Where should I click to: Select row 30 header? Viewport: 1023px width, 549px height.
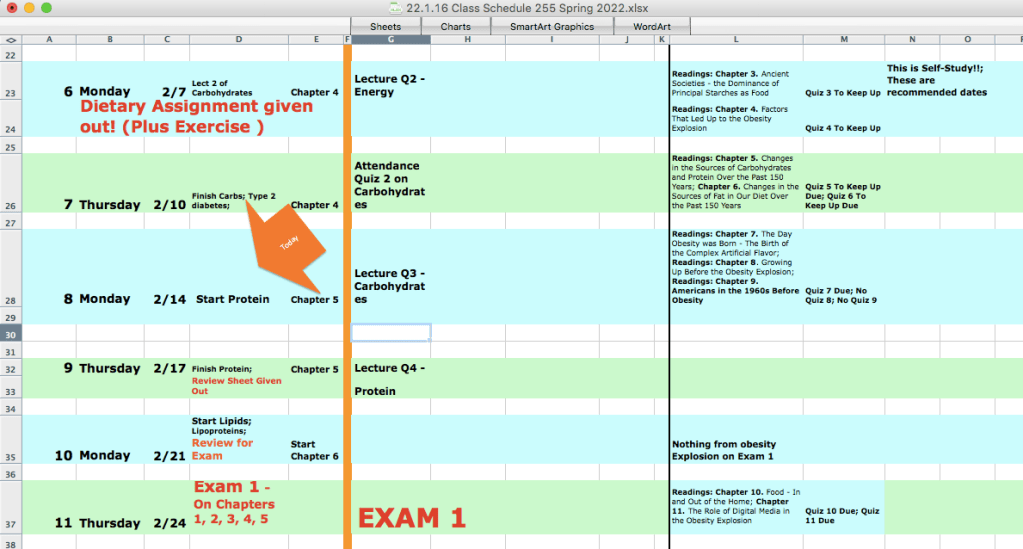11,333
